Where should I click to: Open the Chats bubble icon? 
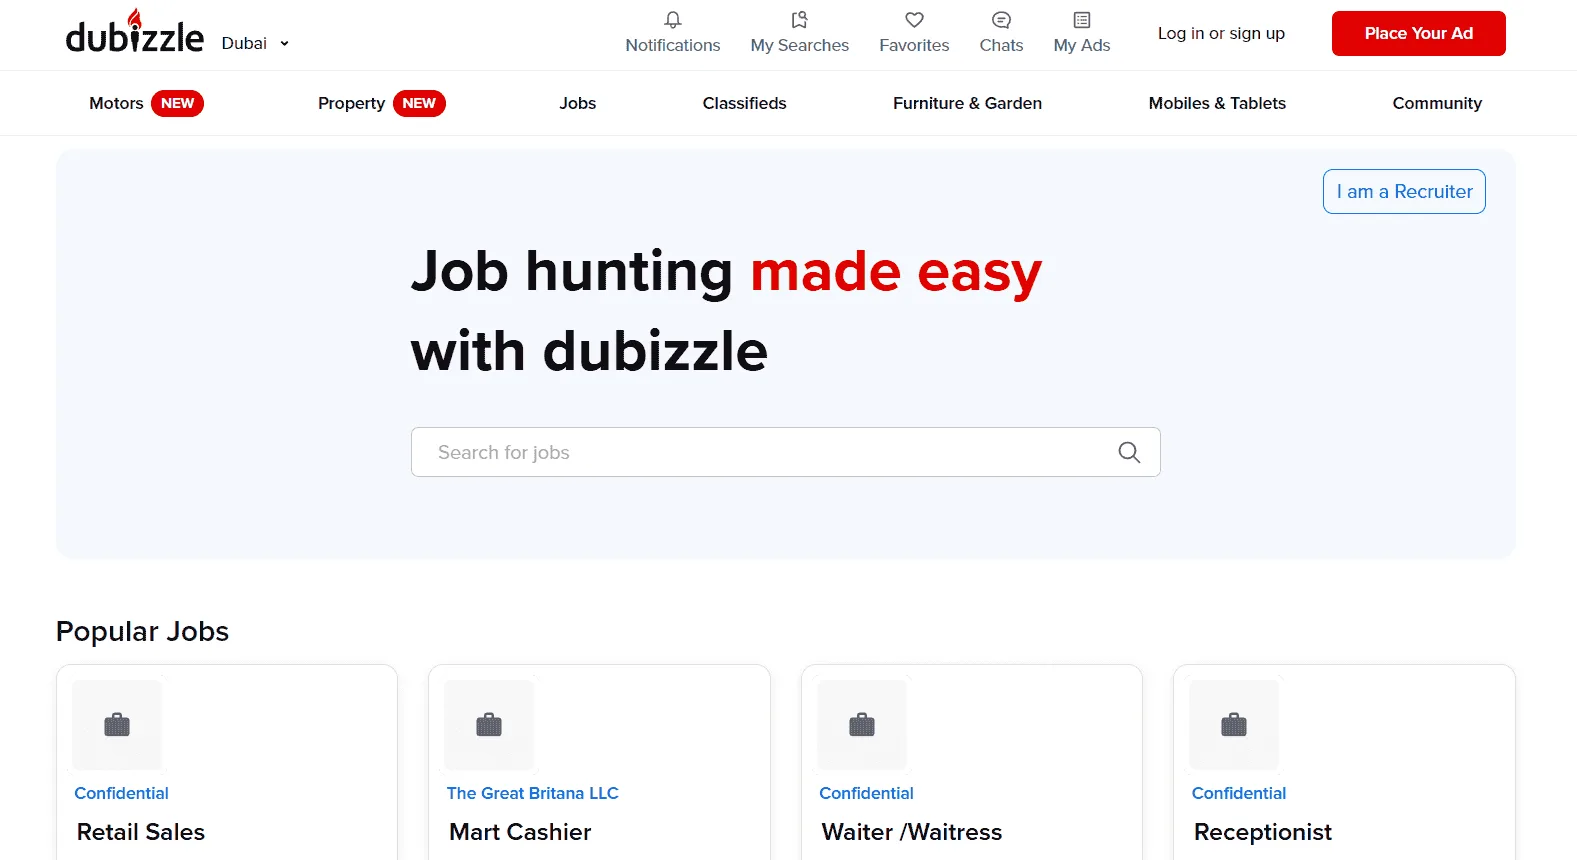click(x=1001, y=20)
